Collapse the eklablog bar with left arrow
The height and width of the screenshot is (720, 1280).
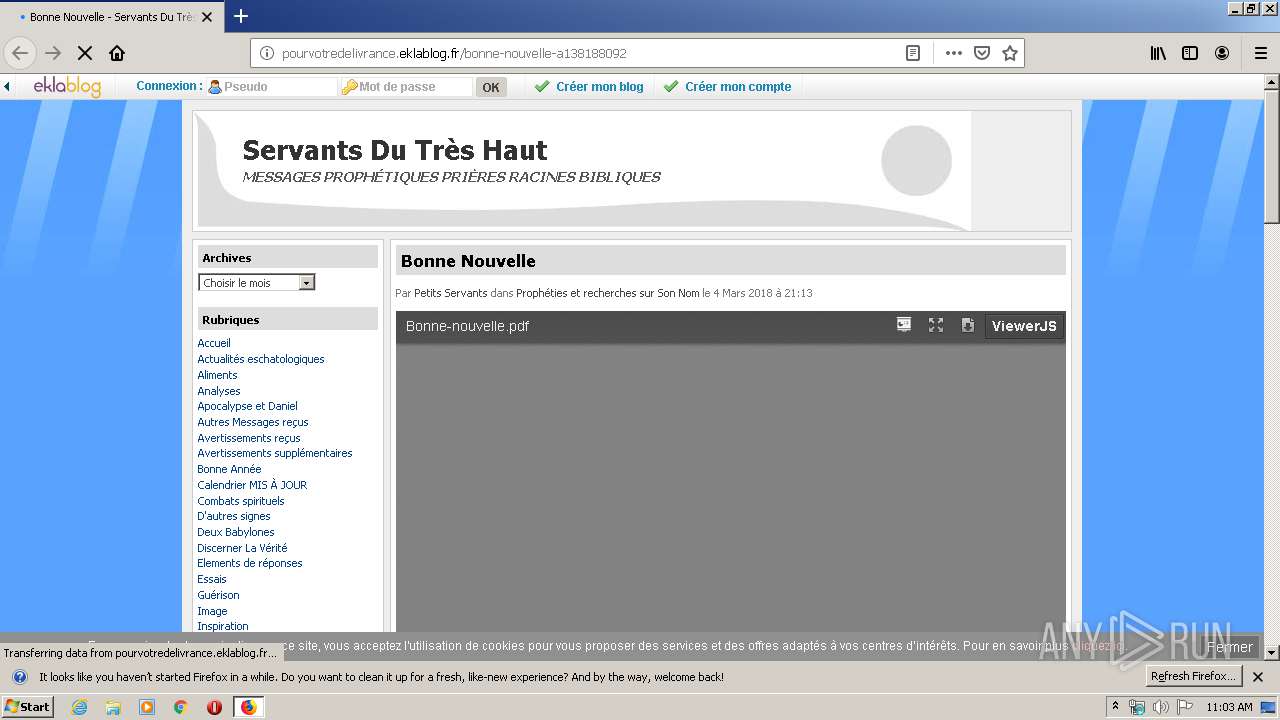(x=7, y=87)
